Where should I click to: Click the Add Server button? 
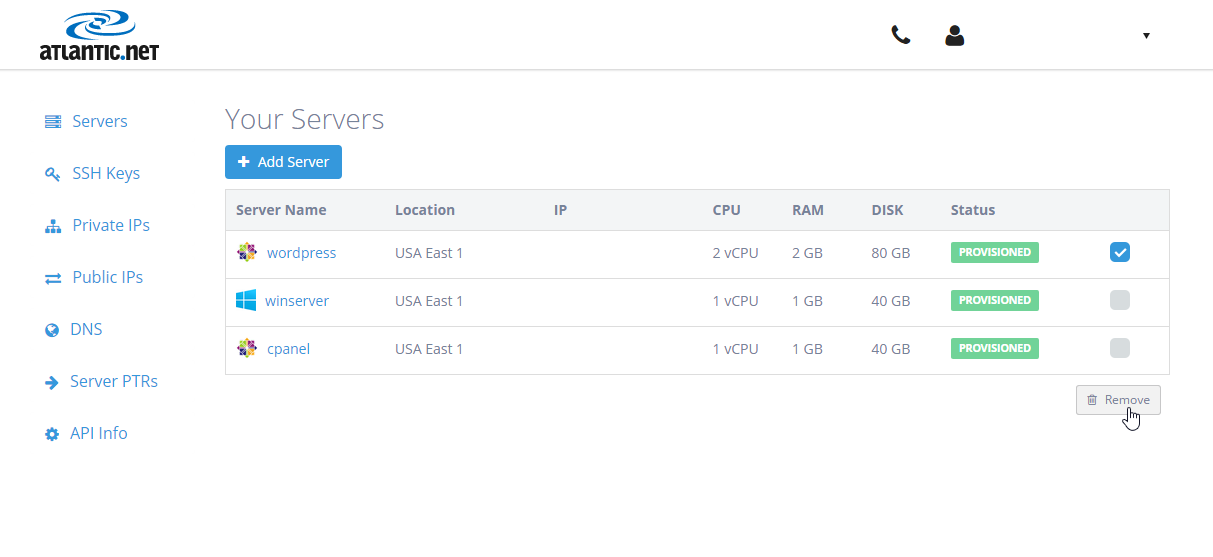pyautogui.click(x=283, y=162)
